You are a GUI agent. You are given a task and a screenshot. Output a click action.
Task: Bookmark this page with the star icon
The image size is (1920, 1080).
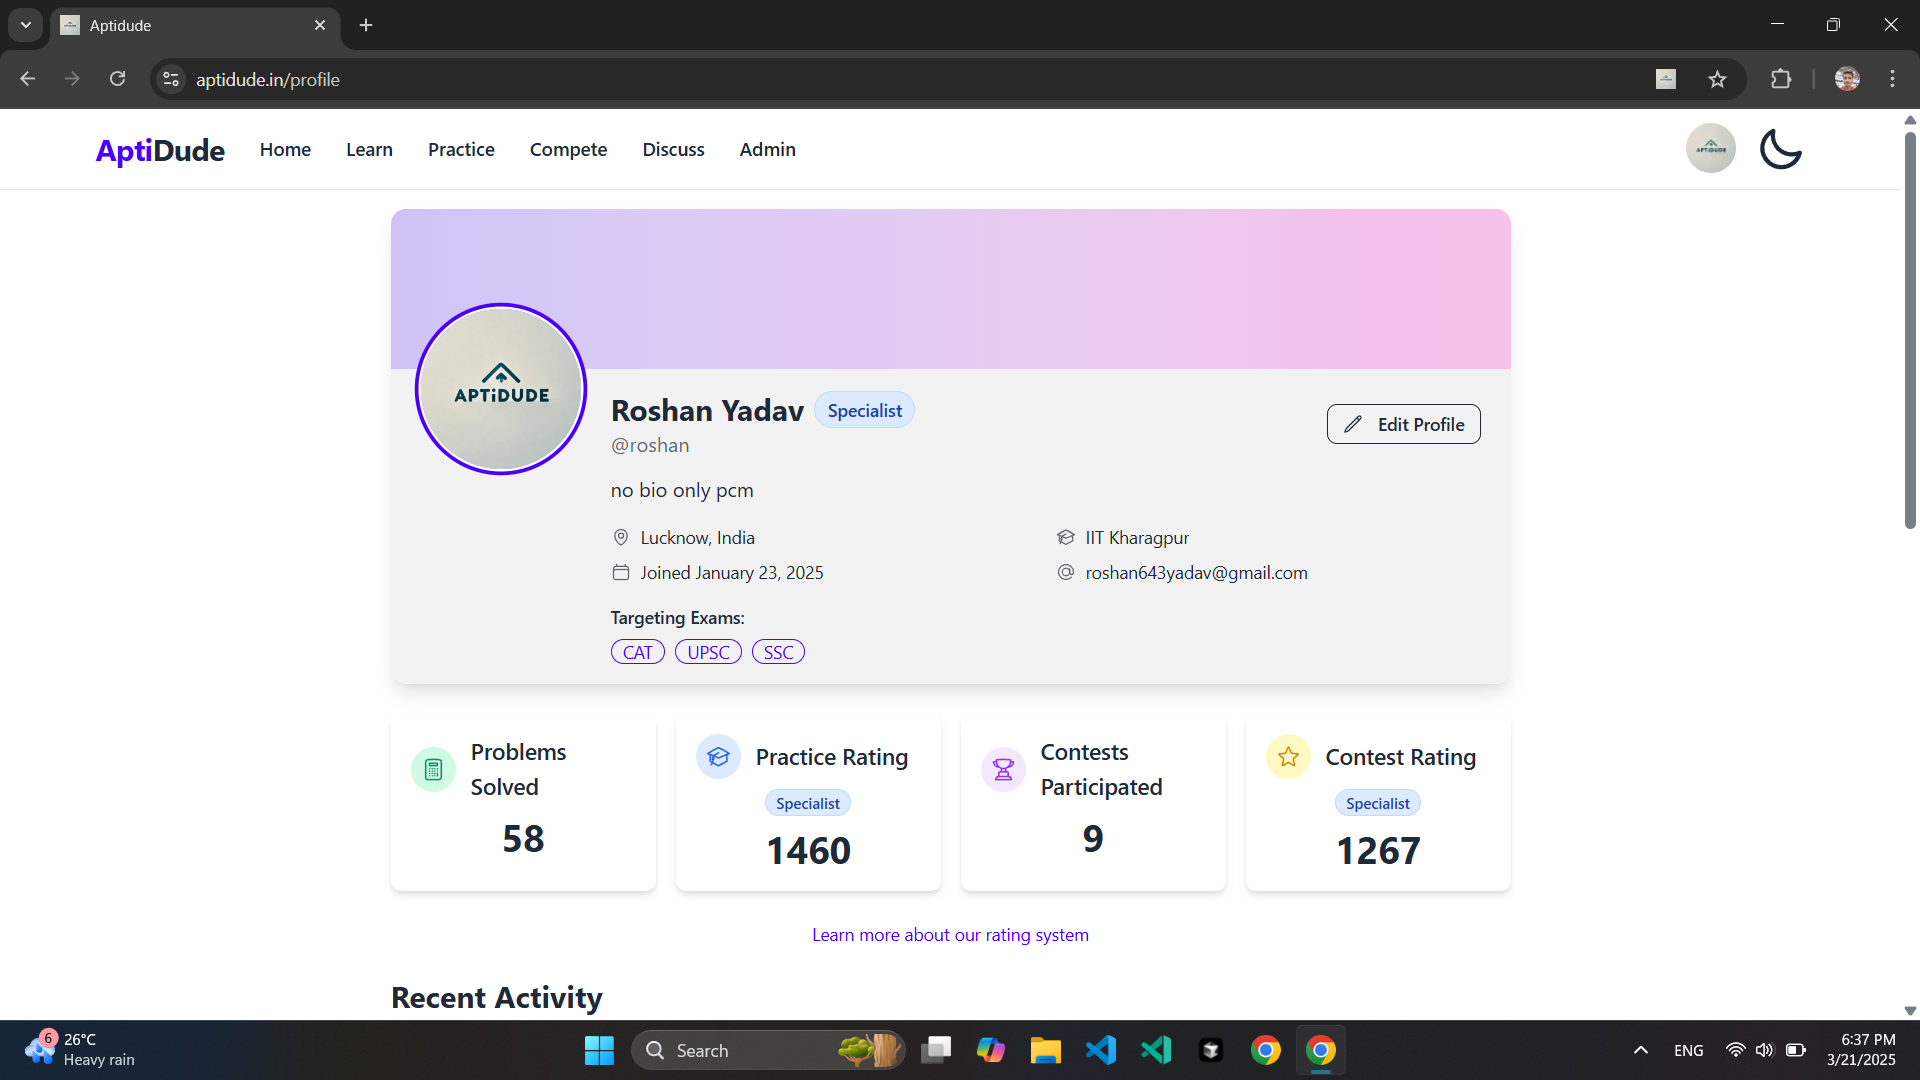1717,79
